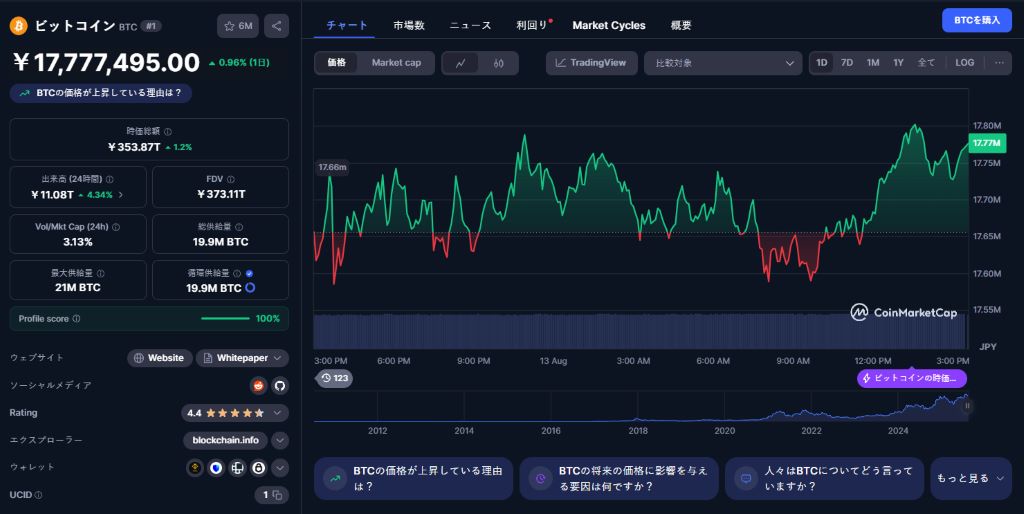
Task: Select the 1D time range
Action: [822, 63]
